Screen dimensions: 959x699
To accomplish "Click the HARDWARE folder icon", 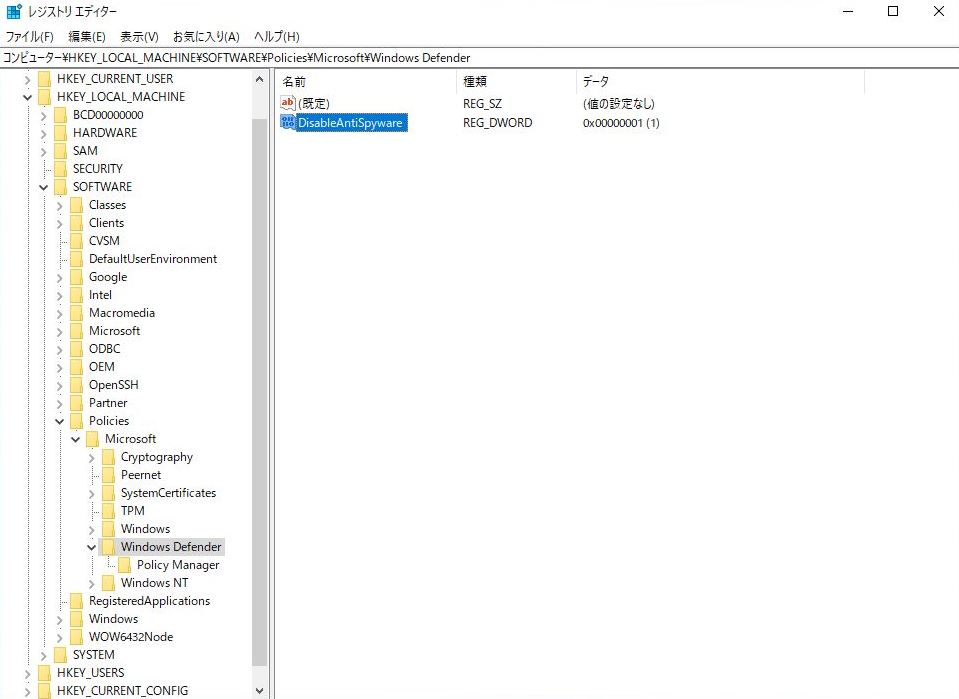I will click(x=61, y=133).
